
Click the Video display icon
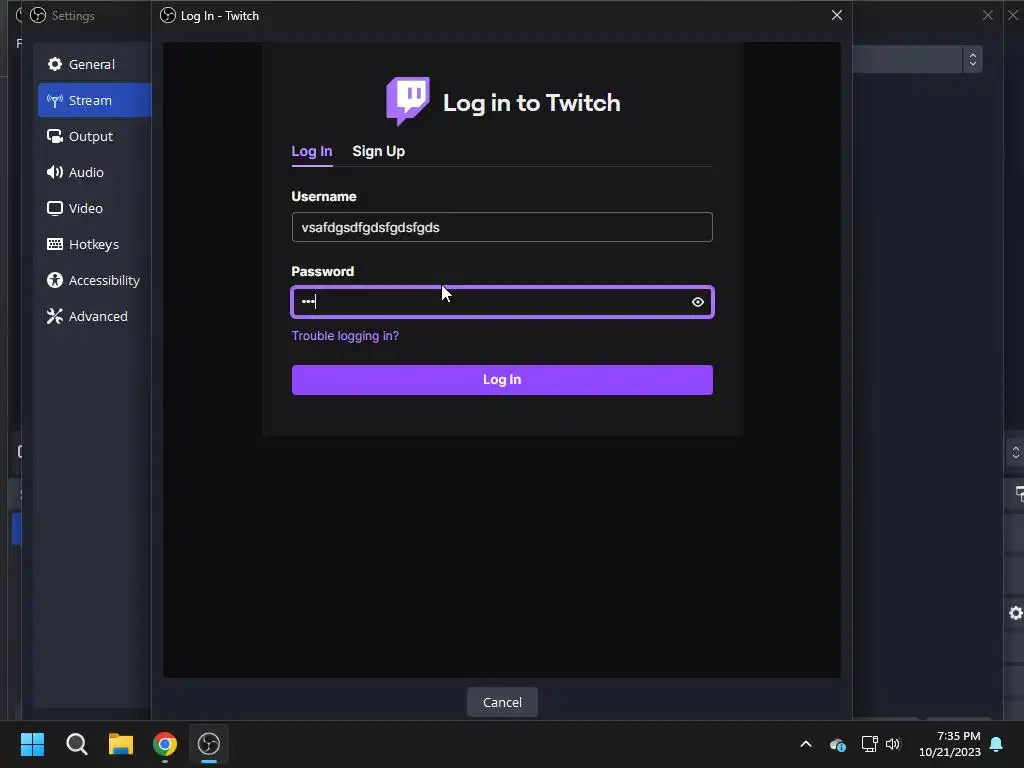click(55, 208)
